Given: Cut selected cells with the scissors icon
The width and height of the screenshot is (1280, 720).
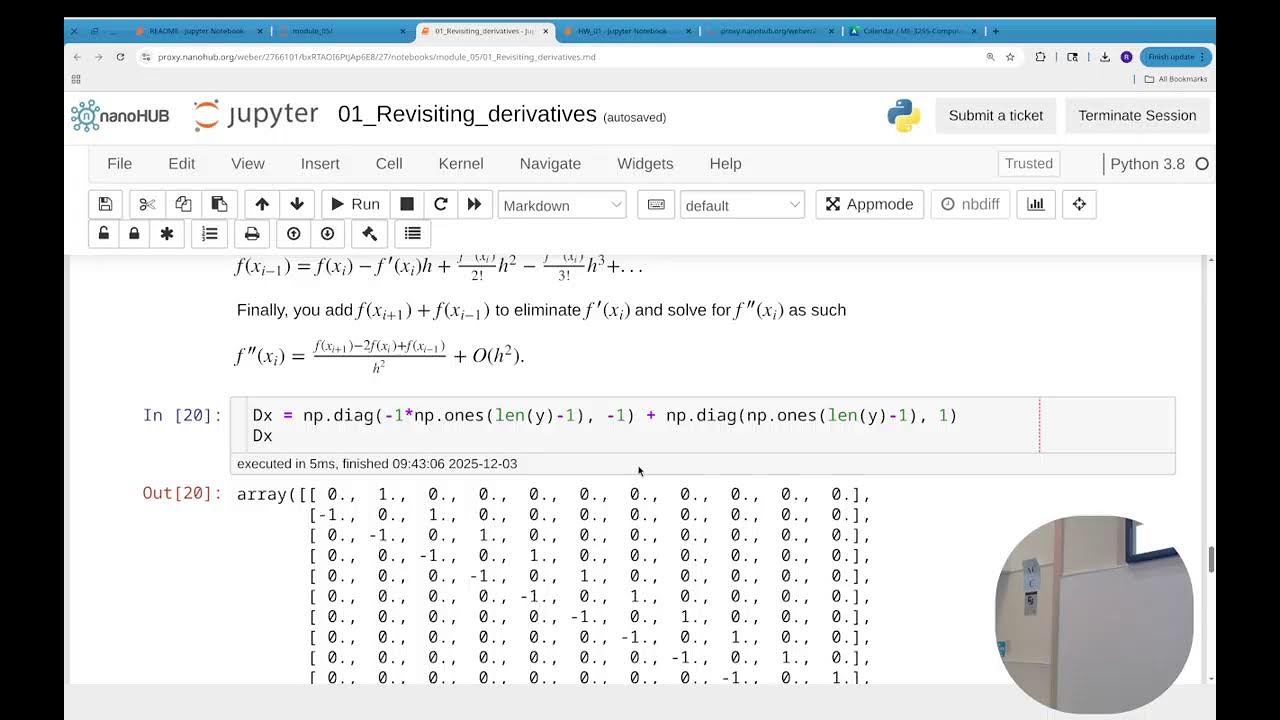Looking at the screenshot, I should (x=147, y=204).
